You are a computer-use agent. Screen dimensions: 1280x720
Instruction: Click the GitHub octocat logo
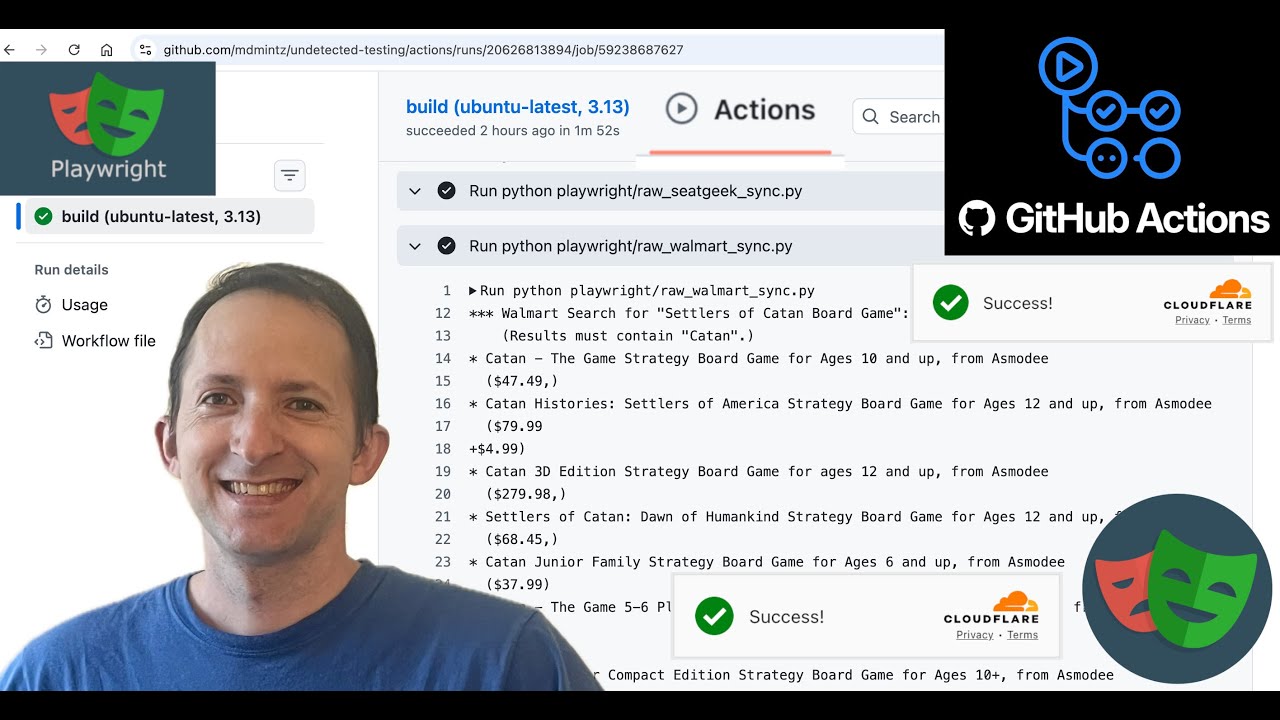[x=977, y=218]
